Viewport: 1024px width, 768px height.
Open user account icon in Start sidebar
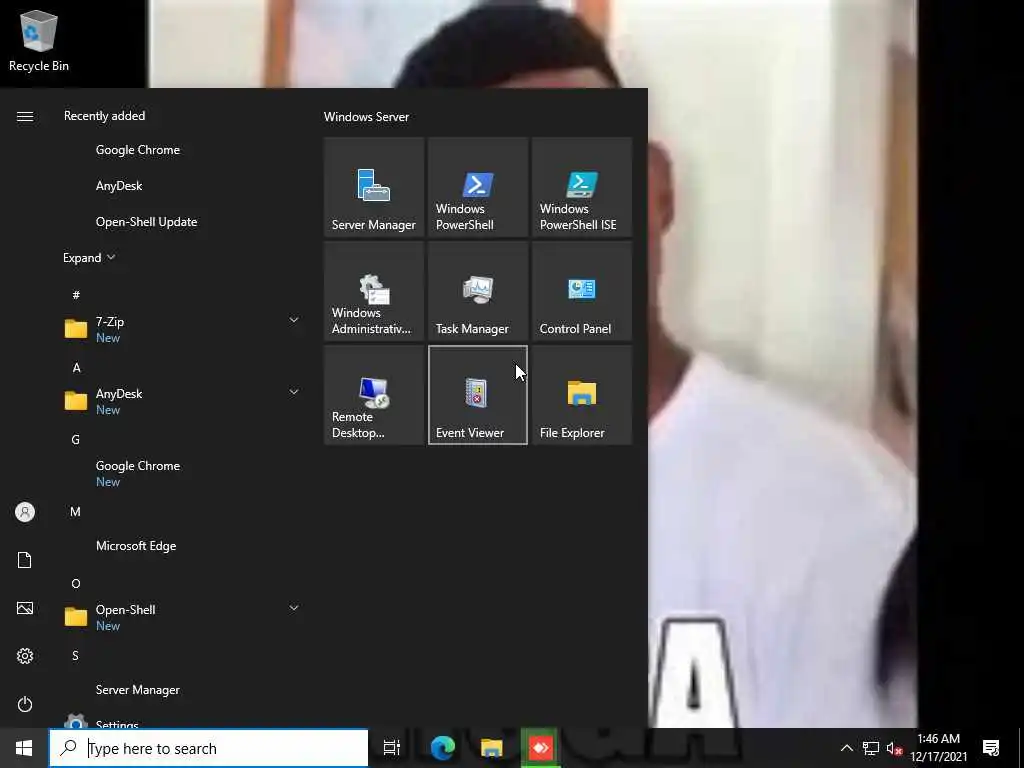click(25, 512)
